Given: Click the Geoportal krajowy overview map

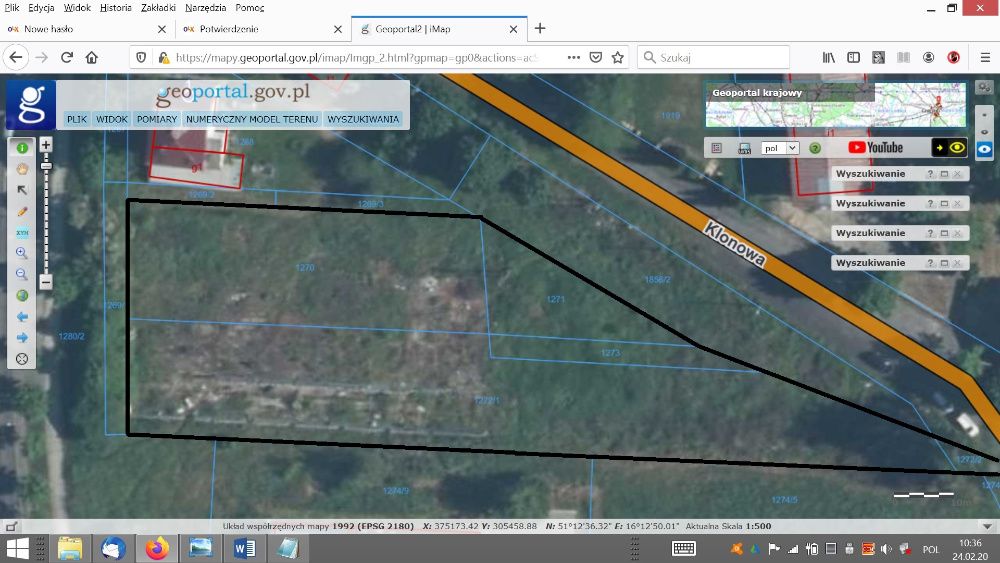Looking at the screenshot, I should click(835, 105).
